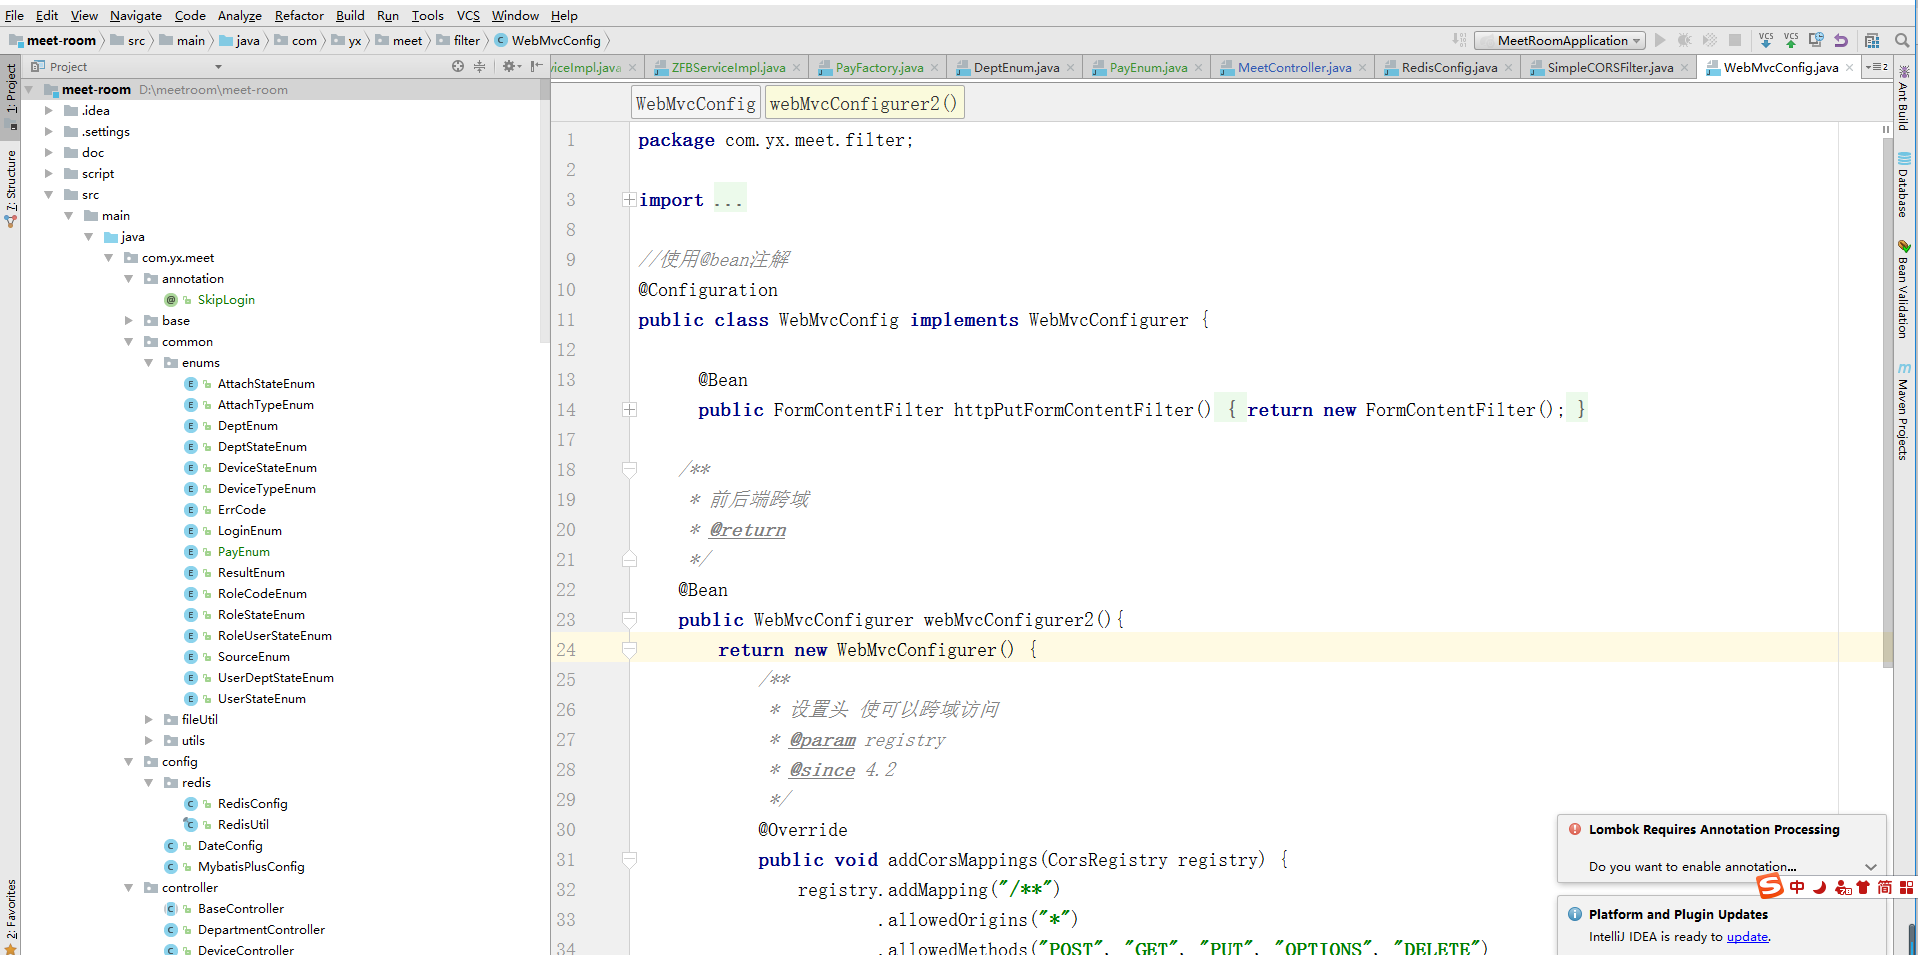The image size is (1918, 955).
Task: Click the Sogou input method S icon
Action: (1770, 886)
